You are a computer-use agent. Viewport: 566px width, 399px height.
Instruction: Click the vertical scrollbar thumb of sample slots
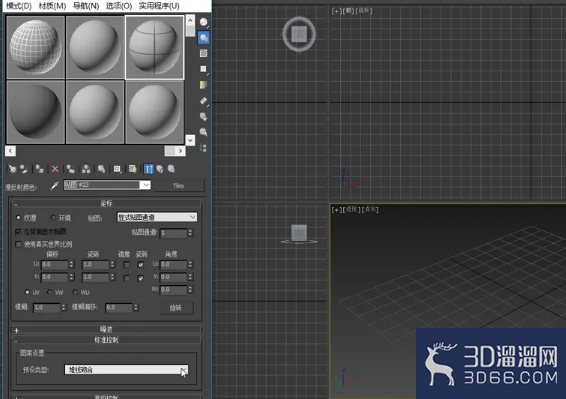click(190, 31)
